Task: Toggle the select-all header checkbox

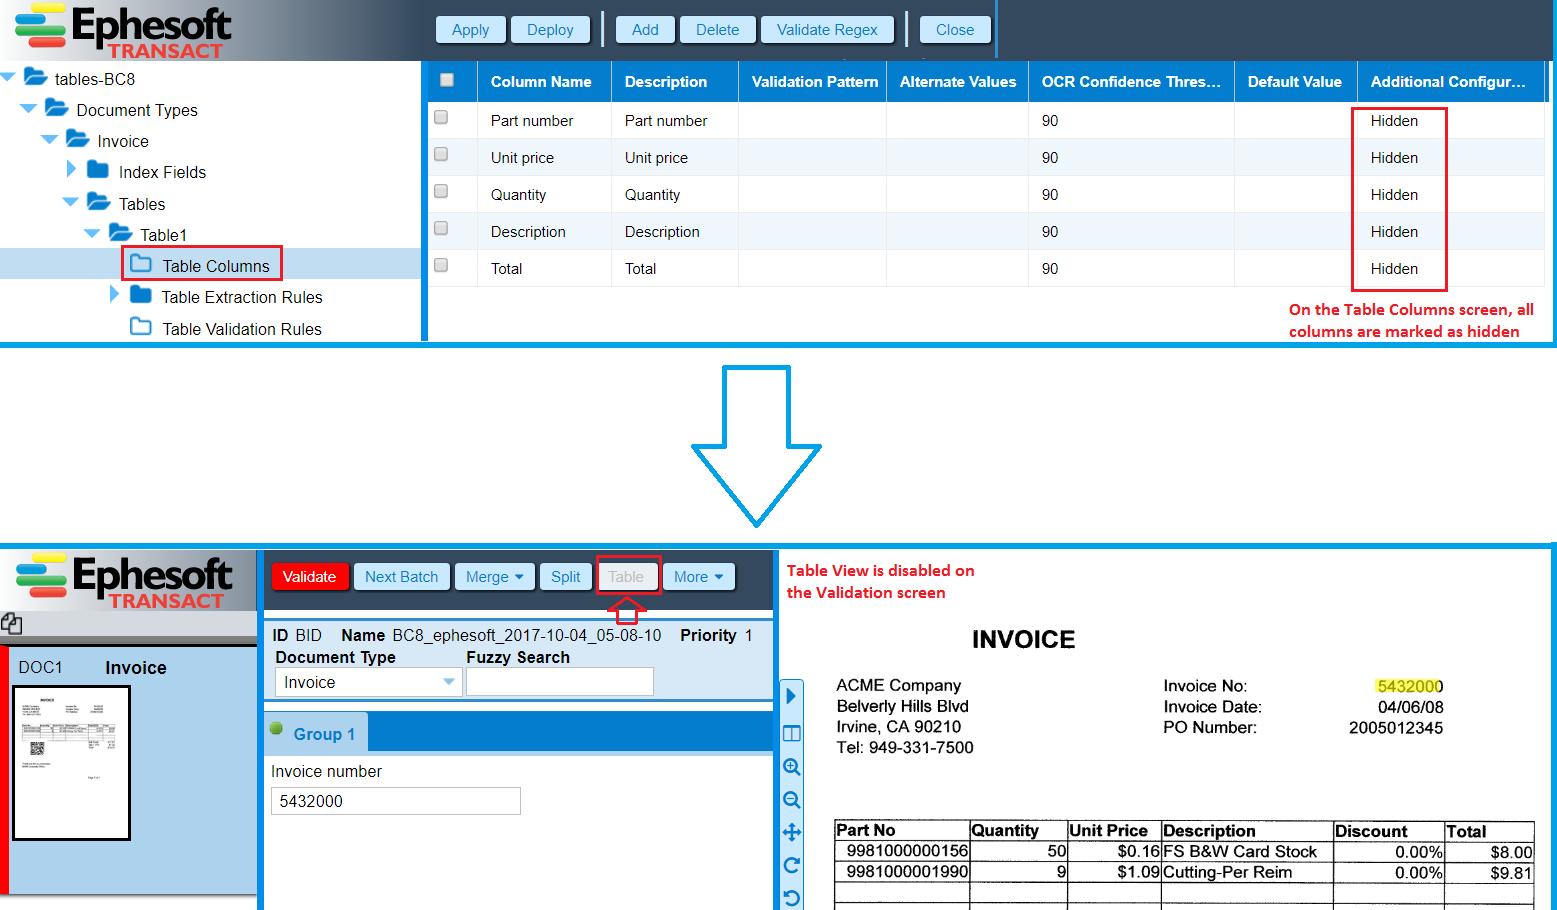Action: click(x=447, y=80)
